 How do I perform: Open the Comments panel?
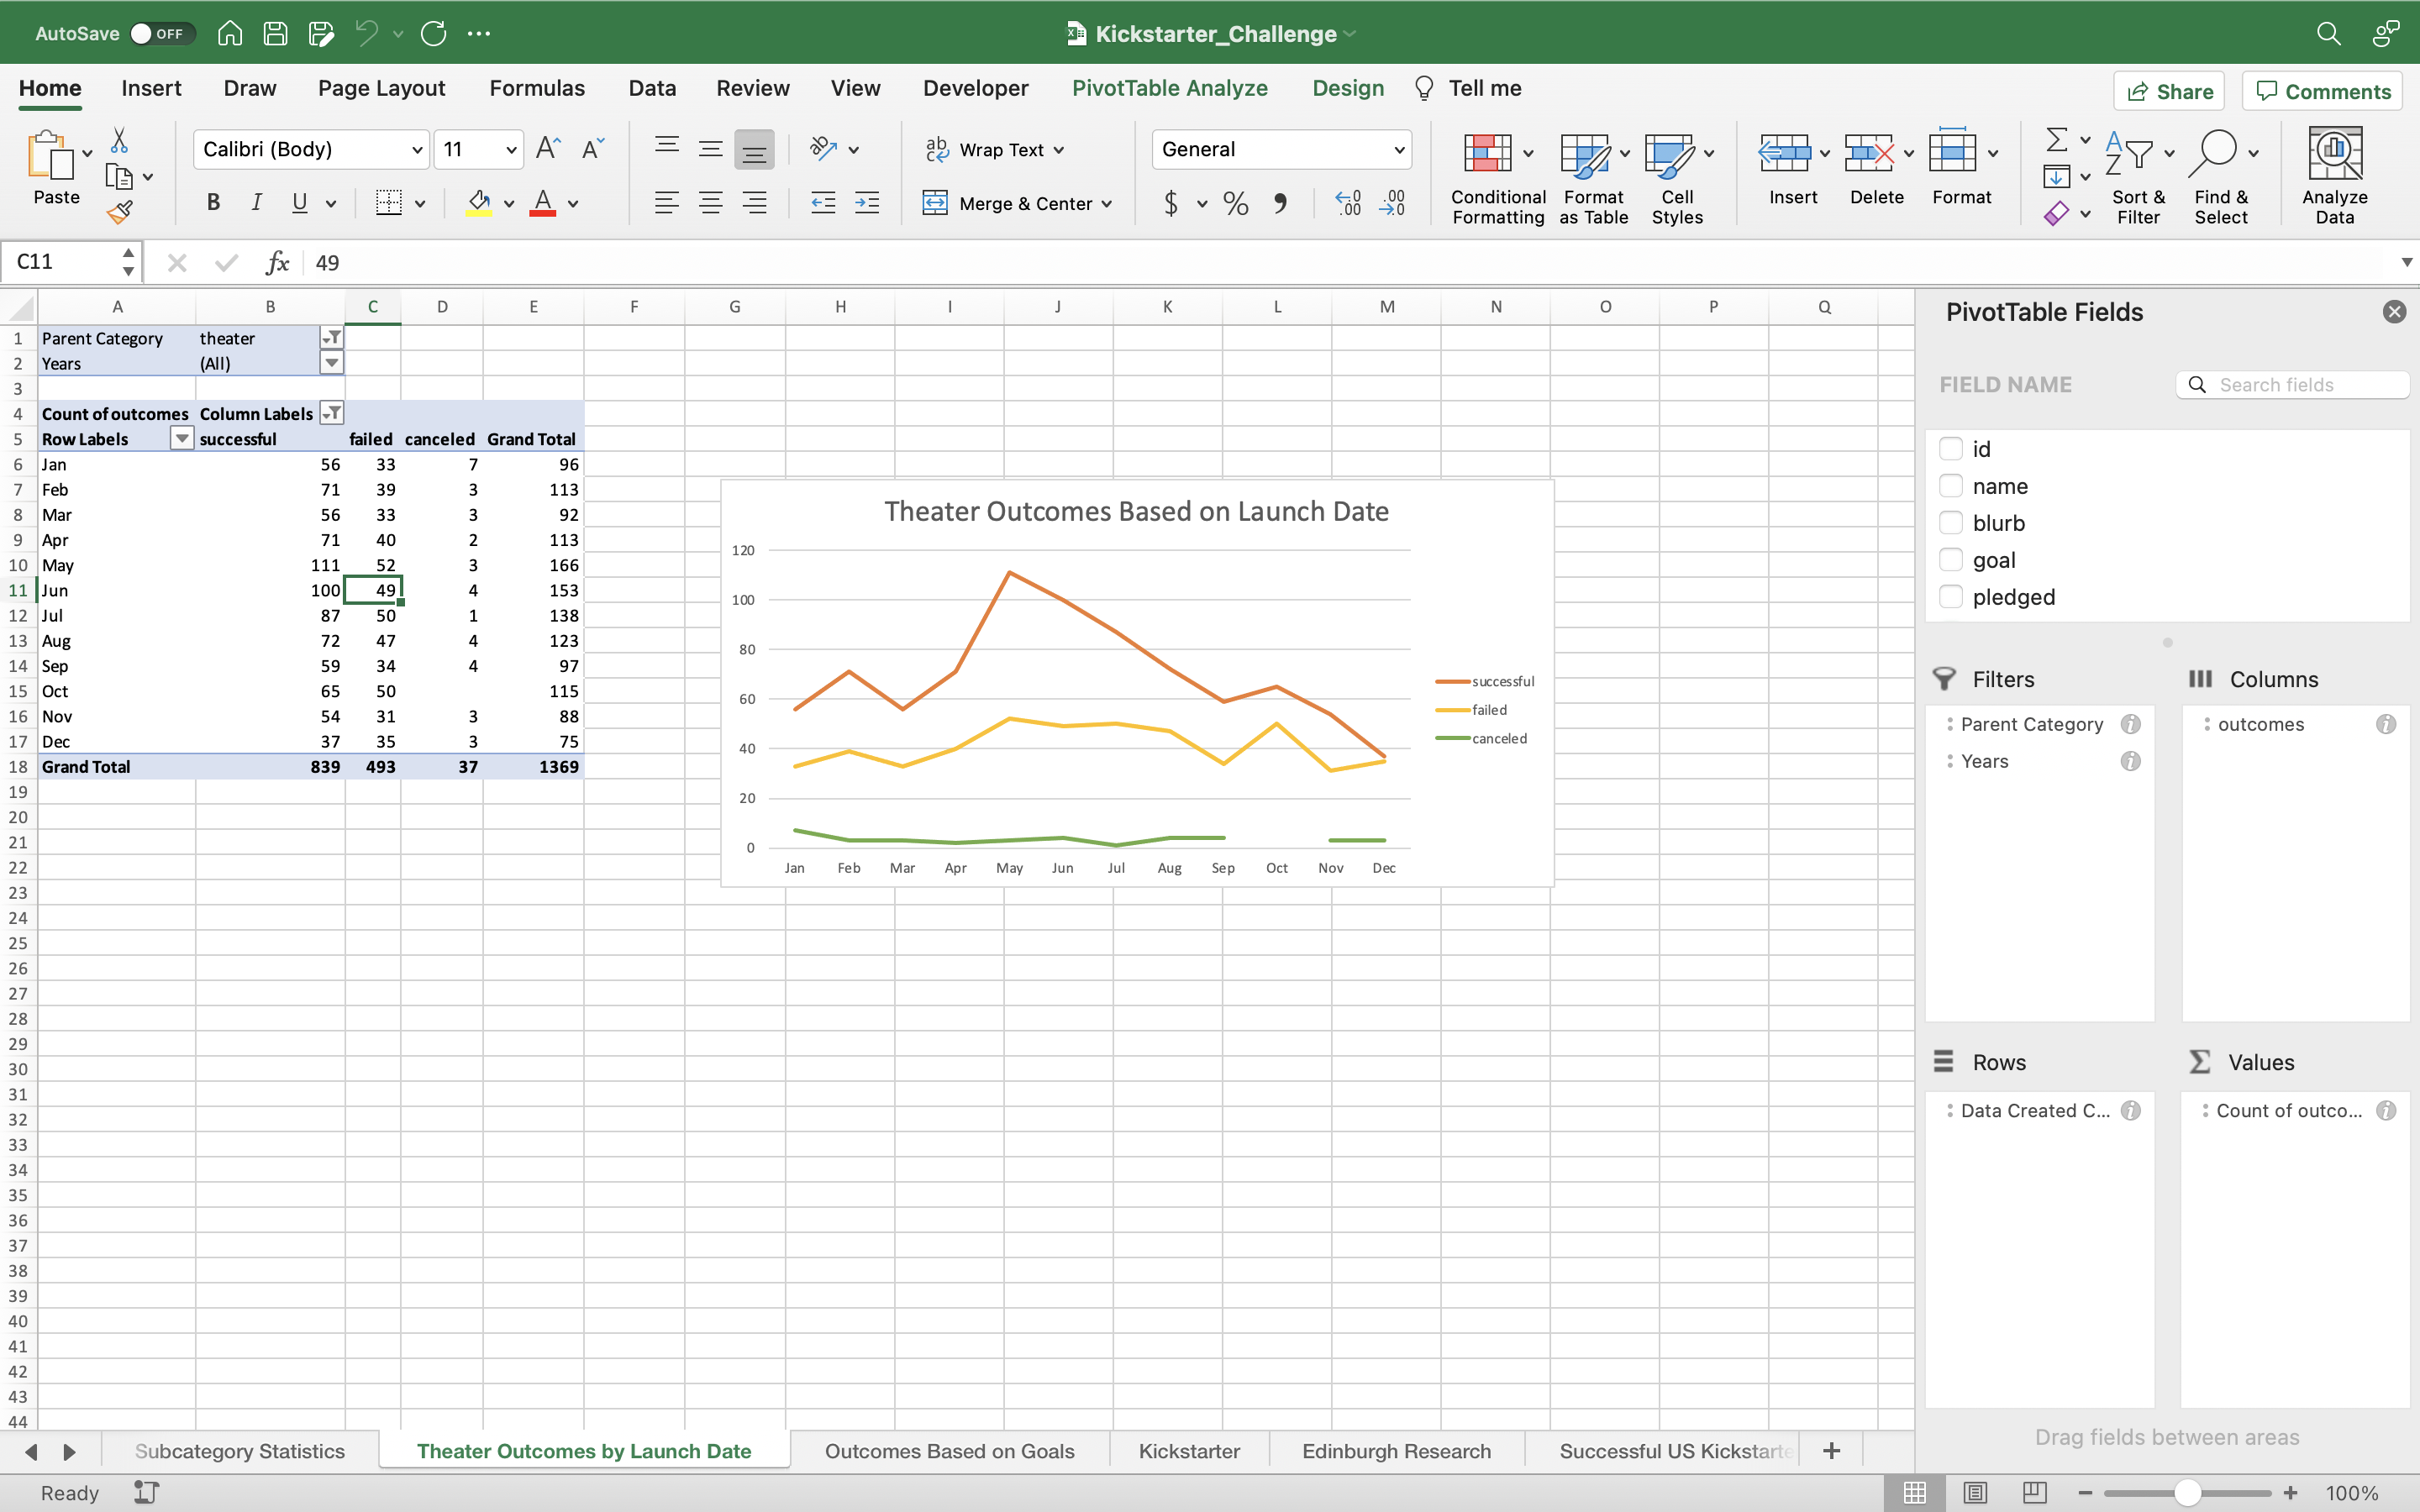pos(2322,90)
